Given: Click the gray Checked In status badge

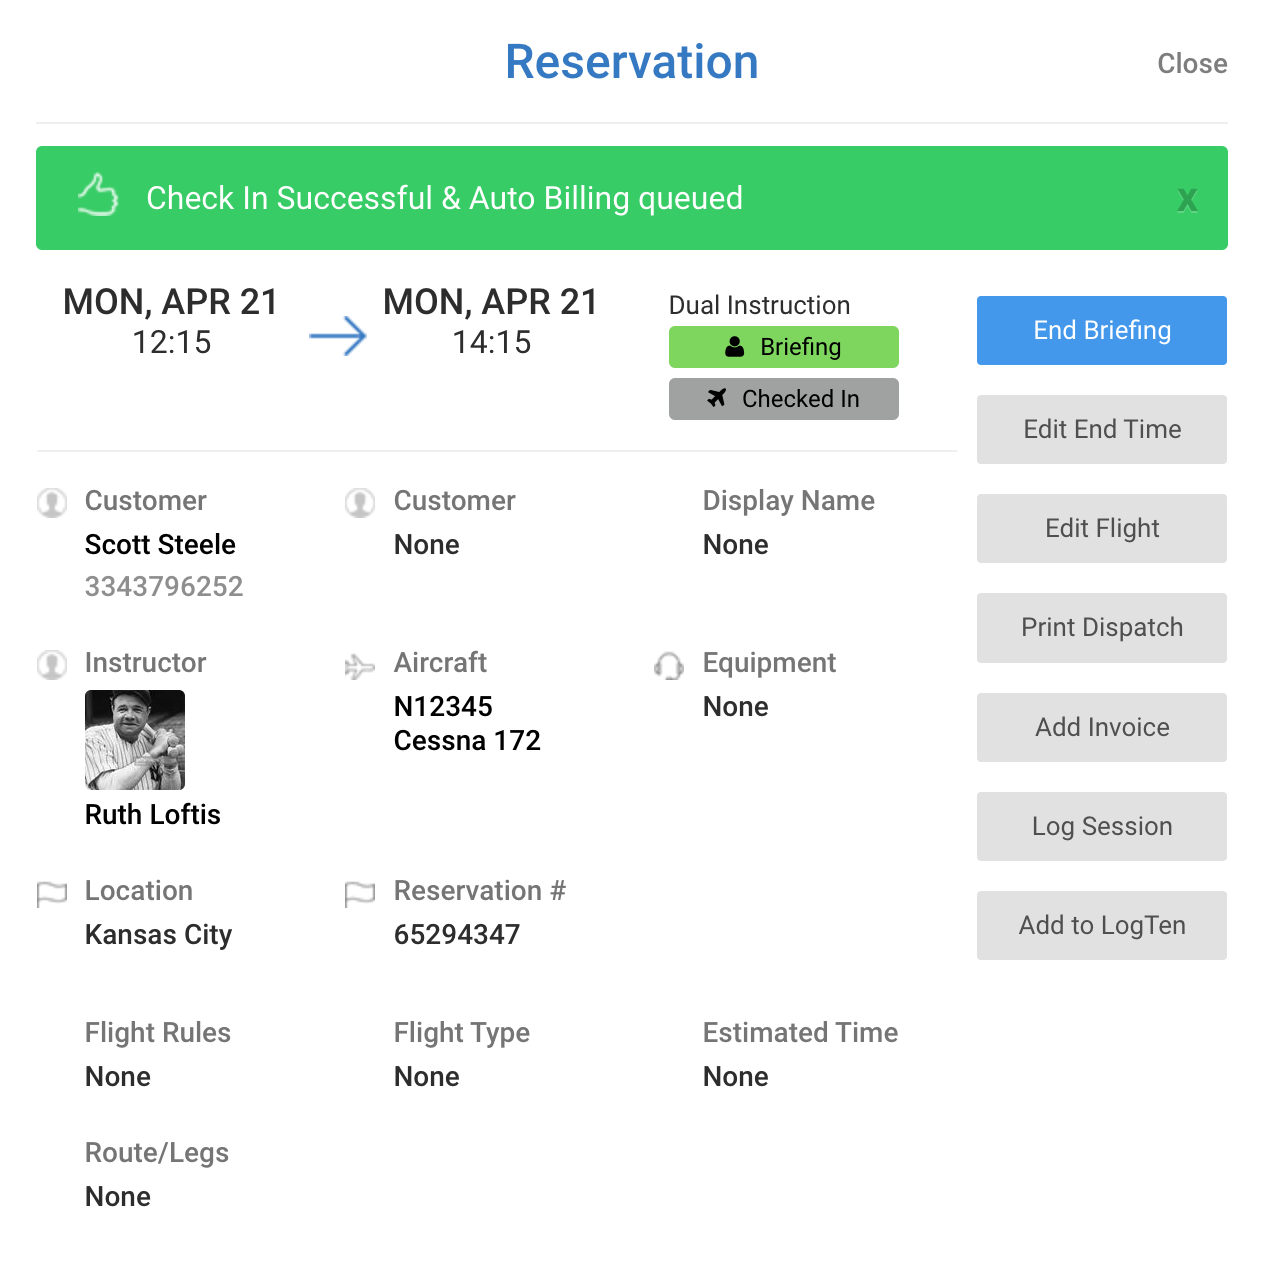Looking at the screenshot, I should [783, 399].
